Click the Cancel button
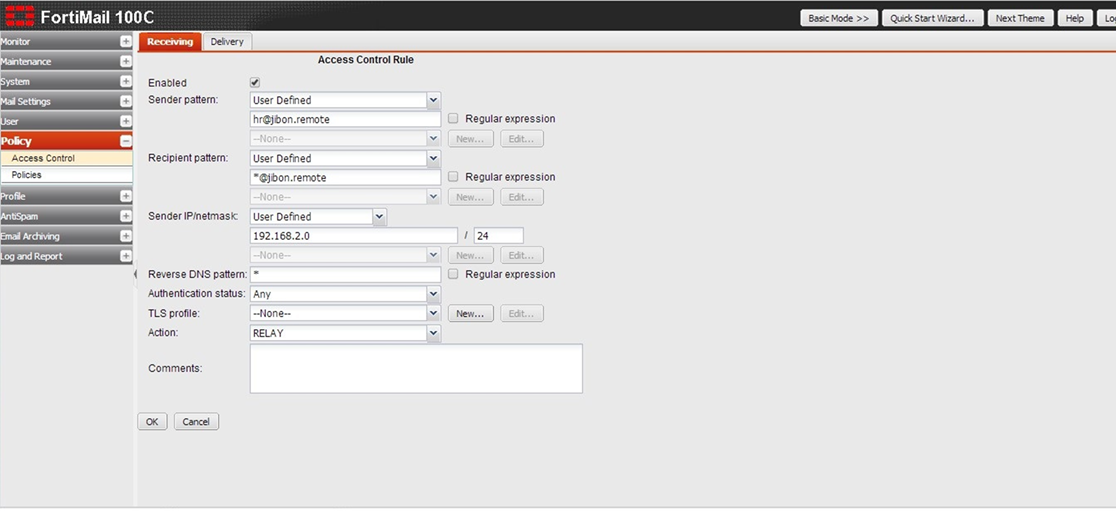Viewport: 1116px width, 511px height. pos(196,422)
